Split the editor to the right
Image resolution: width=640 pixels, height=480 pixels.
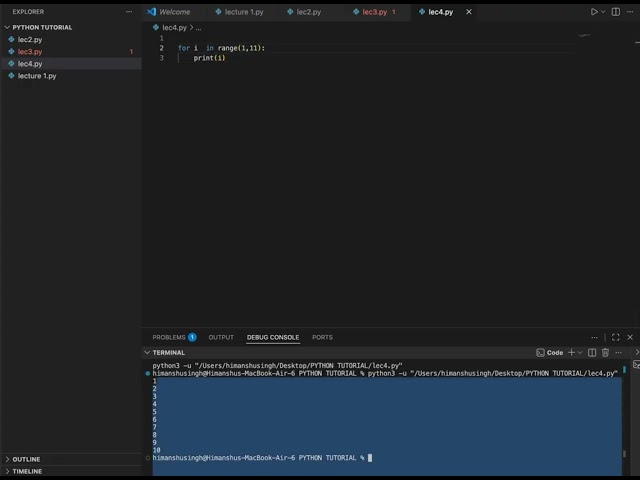616,12
